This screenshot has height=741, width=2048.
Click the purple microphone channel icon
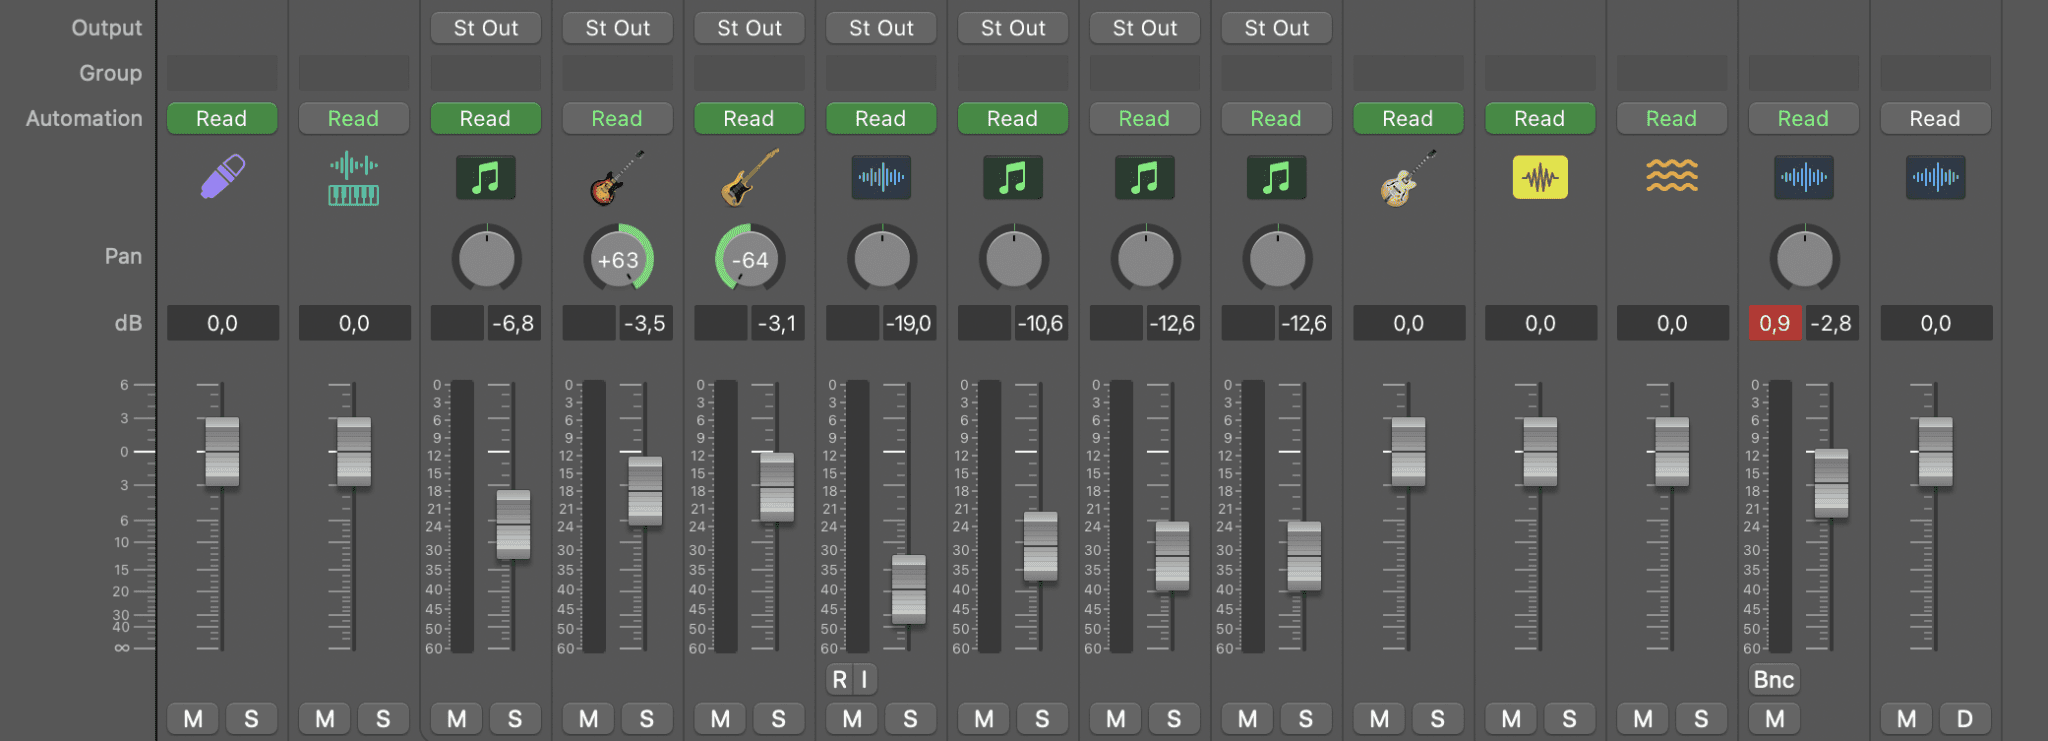point(222,177)
